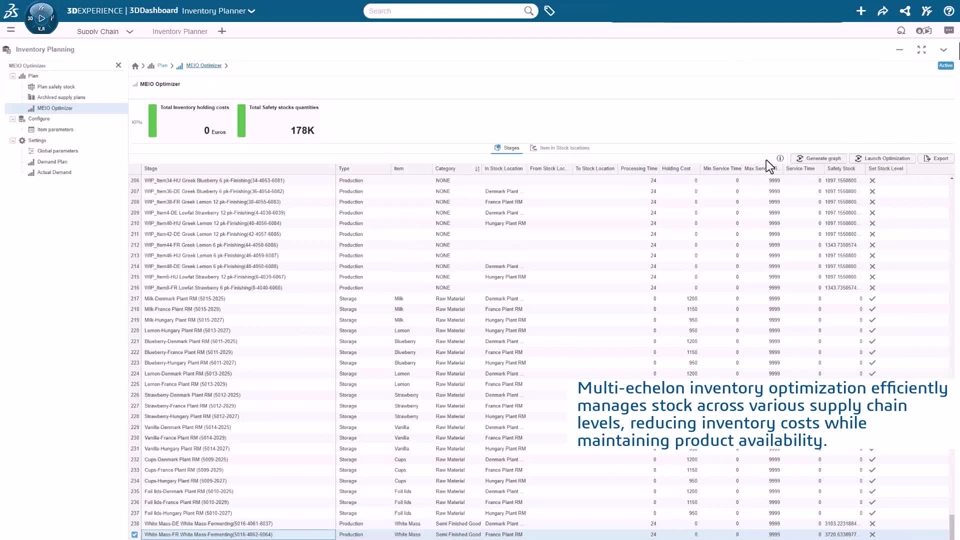Select the Item in Stock locations tab

560,148
